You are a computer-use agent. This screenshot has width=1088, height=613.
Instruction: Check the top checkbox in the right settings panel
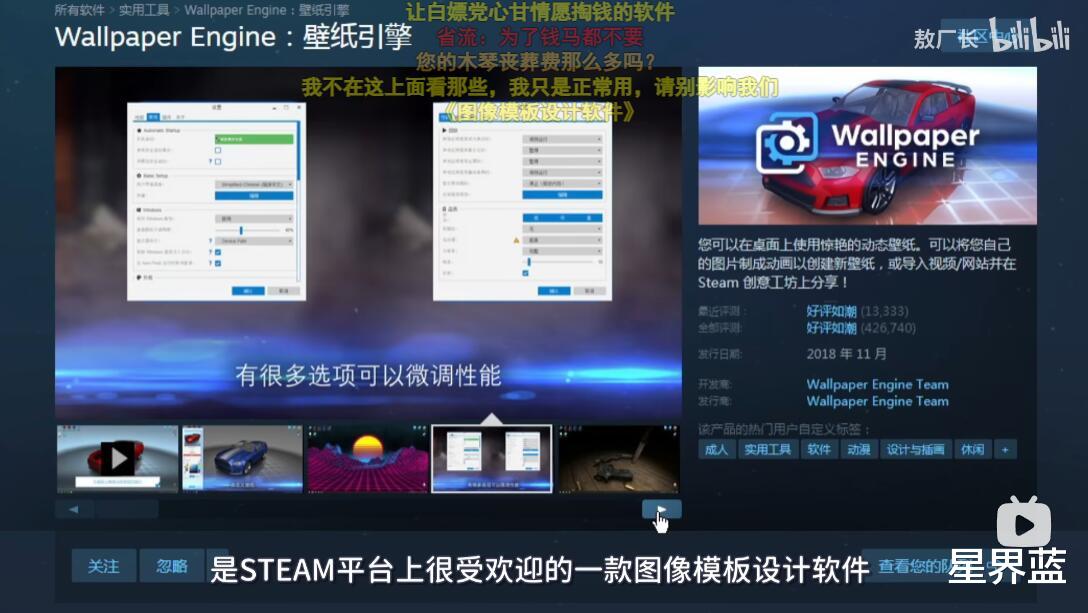(525, 273)
